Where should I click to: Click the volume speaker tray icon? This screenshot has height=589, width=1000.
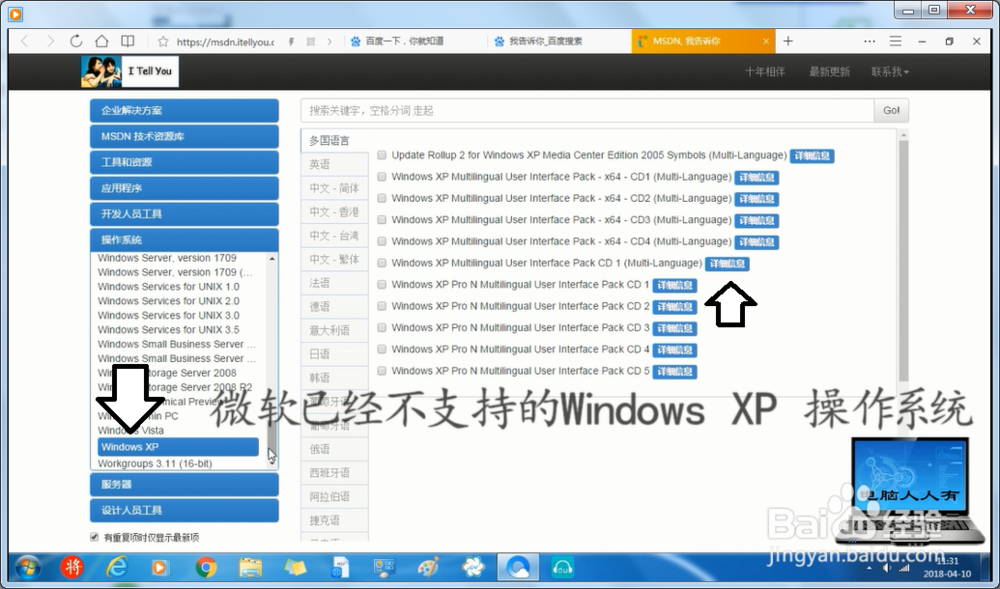point(886,568)
